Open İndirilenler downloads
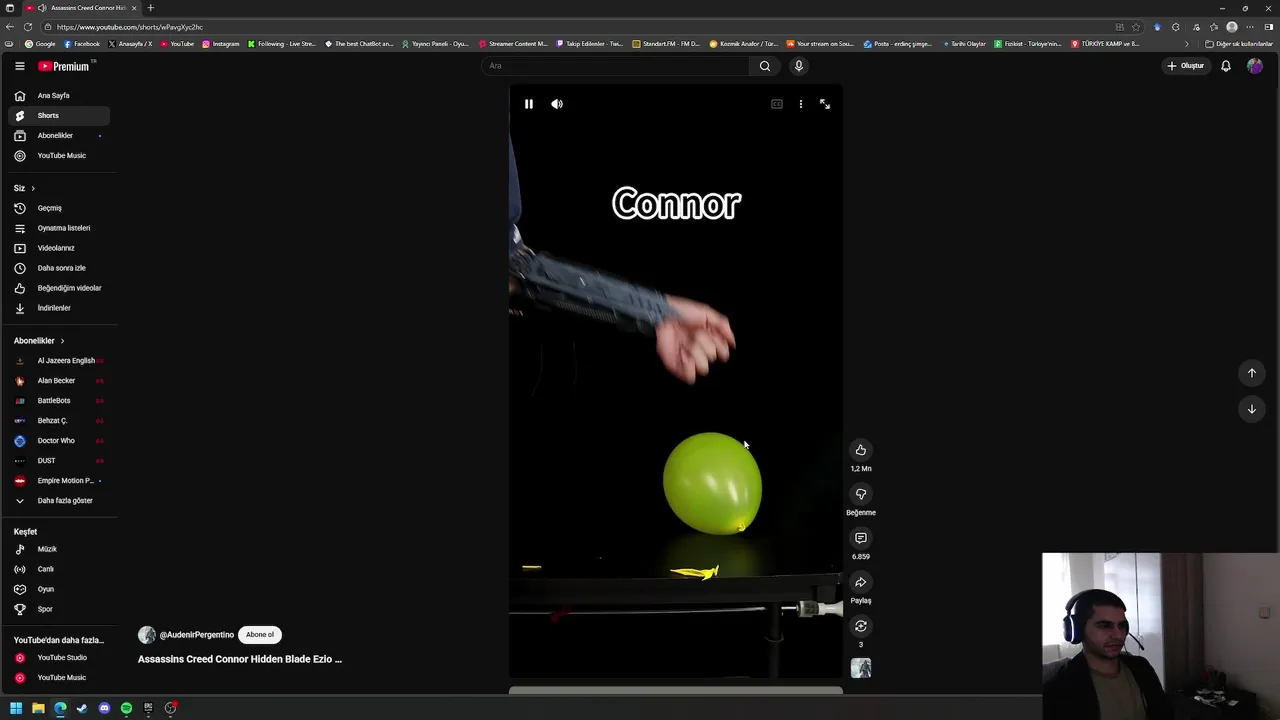 (x=60, y=308)
